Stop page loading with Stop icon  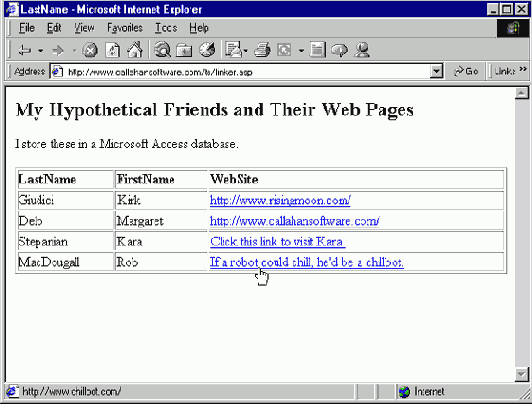(x=90, y=50)
